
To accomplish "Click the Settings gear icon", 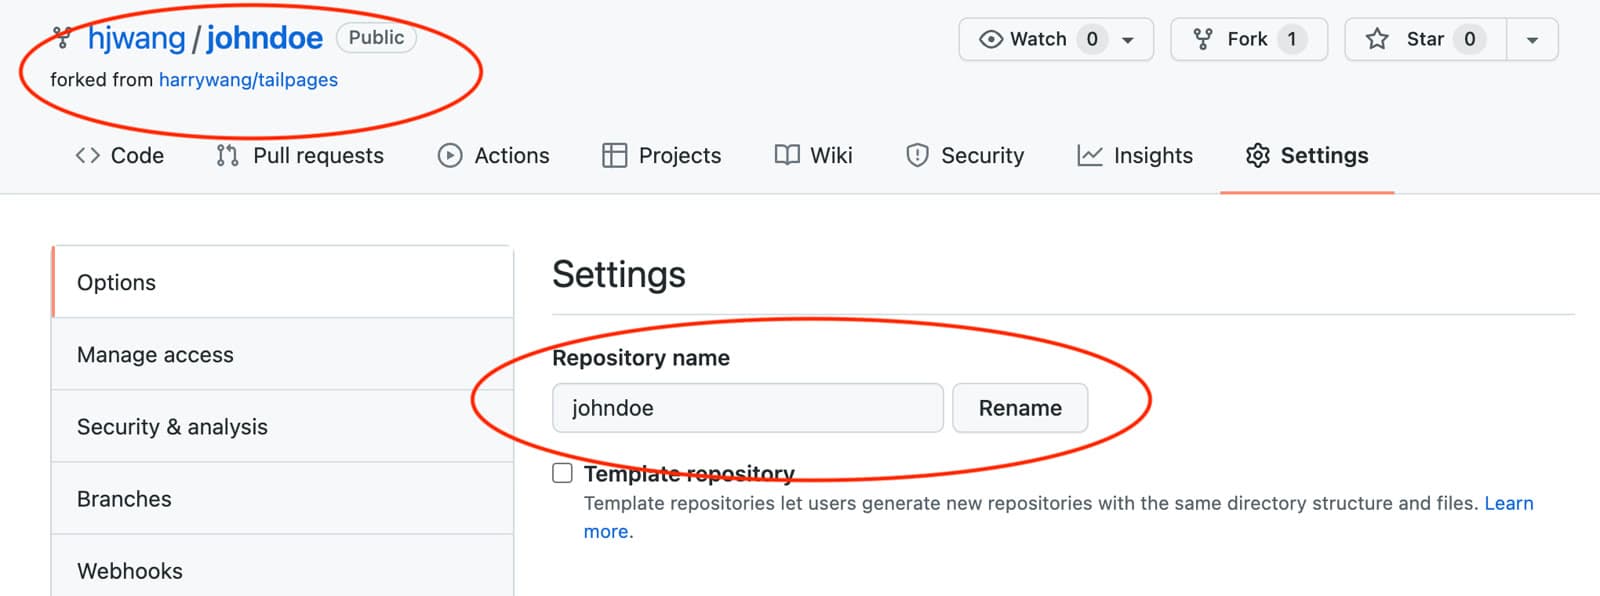I will click(x=1257, y=155).
